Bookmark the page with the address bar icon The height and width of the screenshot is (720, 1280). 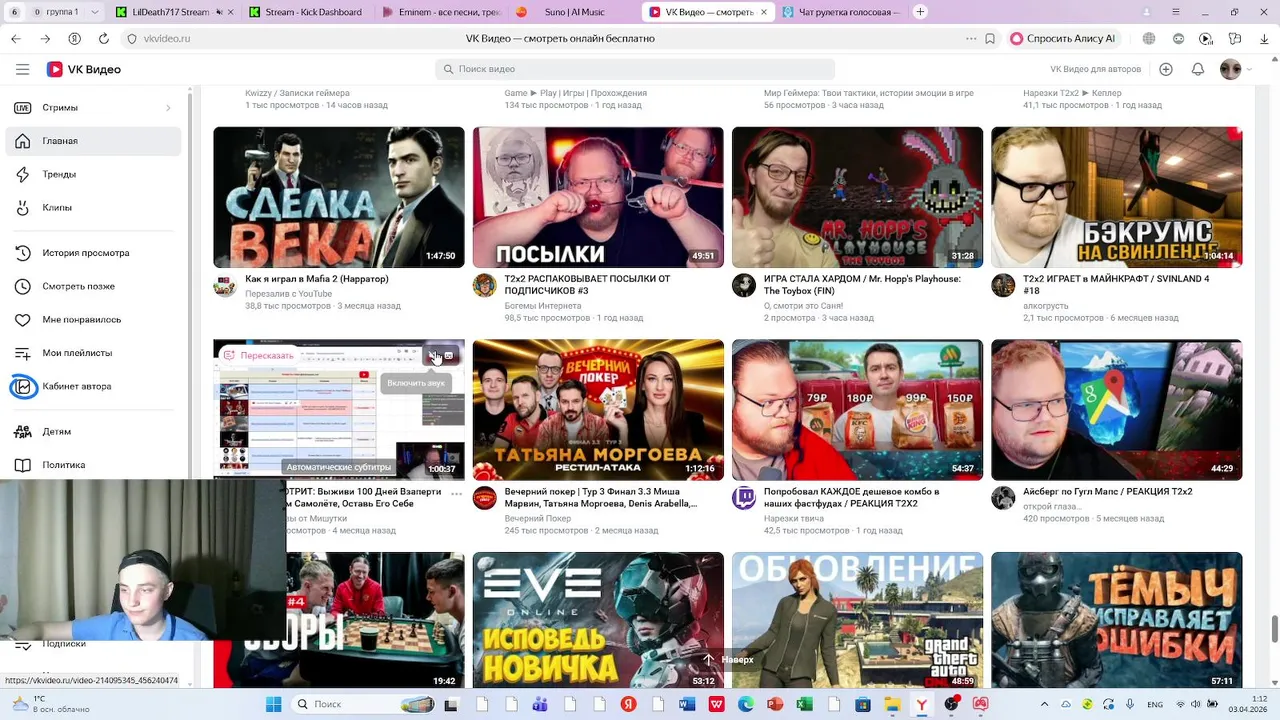click(990, 38)
